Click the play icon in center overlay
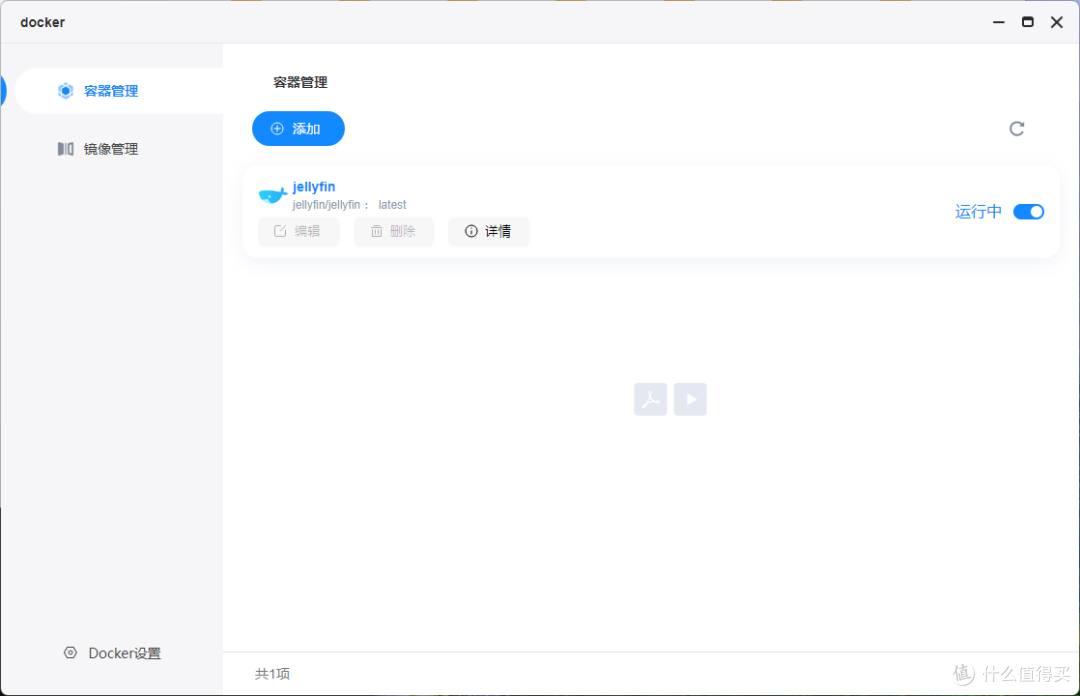This screenshot has height=696, width=1080. (690, 399)
